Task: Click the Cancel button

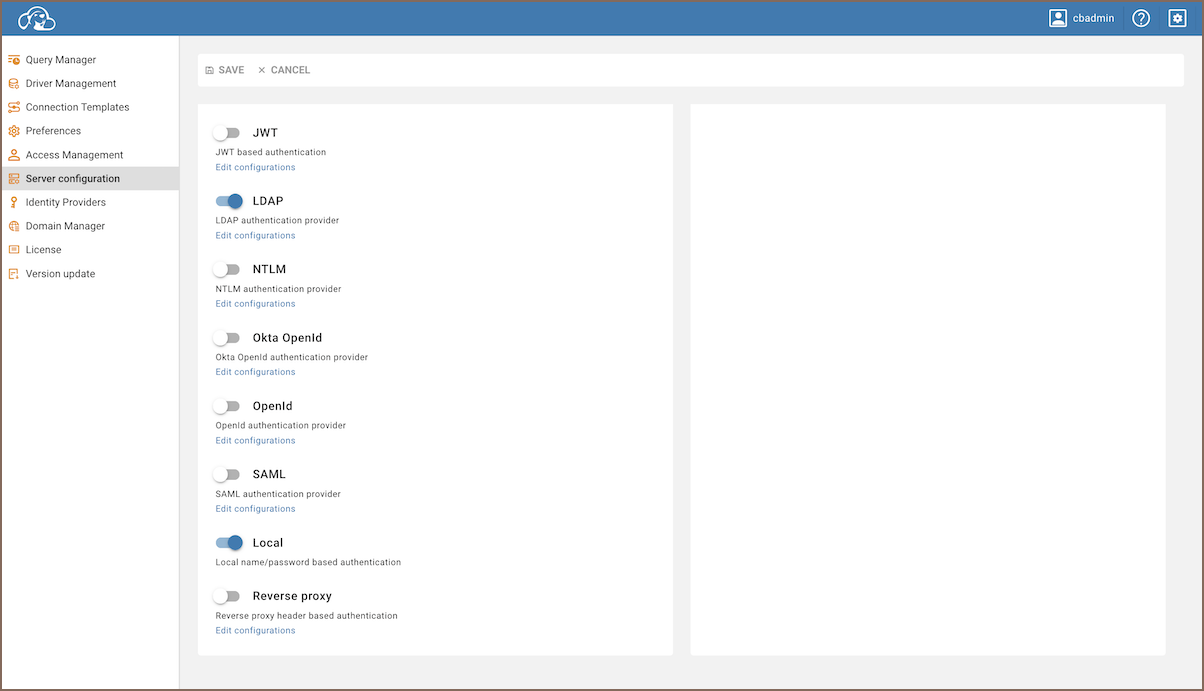Action: click(x=284, y=70)
